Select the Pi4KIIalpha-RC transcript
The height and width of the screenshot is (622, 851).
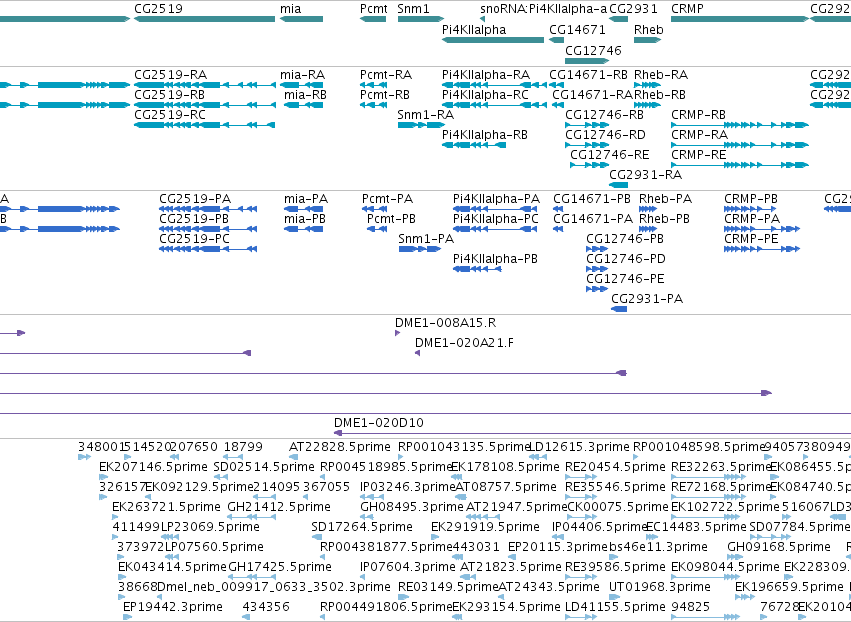(494, 105)
